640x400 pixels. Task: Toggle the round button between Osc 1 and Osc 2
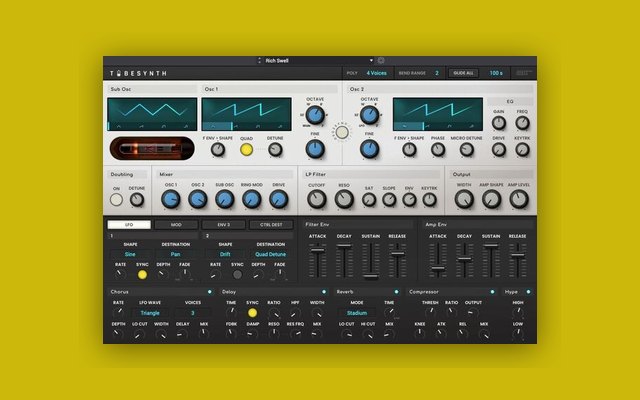(342, 132)
